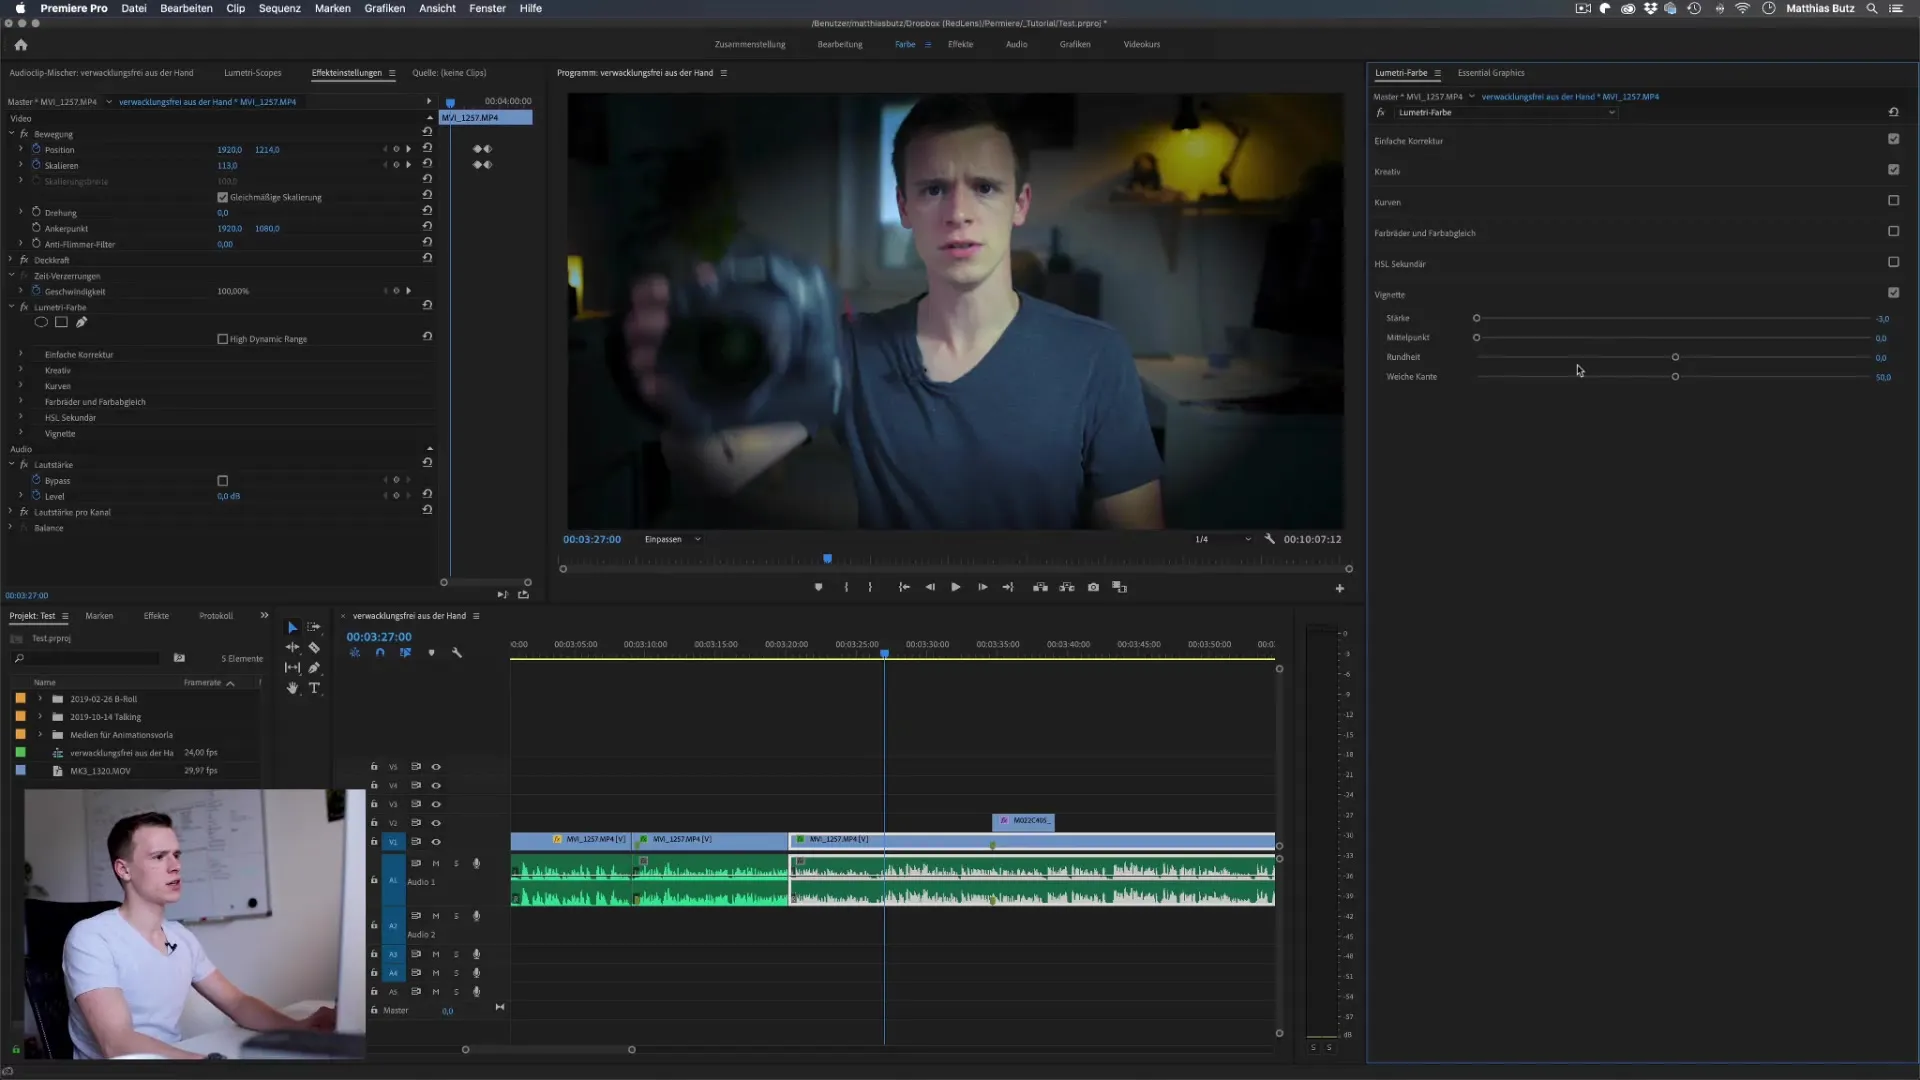The image size is (1920, 1080).
Task: Toggle High Dynamic Range checkbox
Action: (223, 339)
